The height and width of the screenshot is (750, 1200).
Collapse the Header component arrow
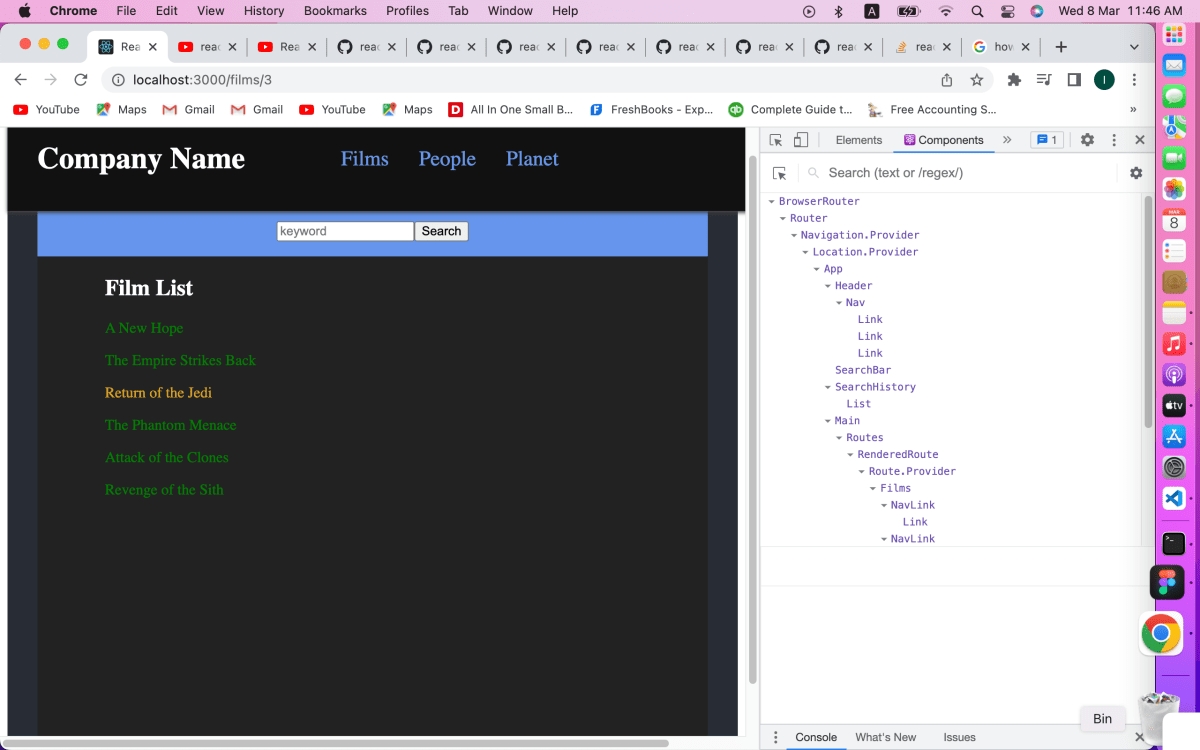coord(828,286)
